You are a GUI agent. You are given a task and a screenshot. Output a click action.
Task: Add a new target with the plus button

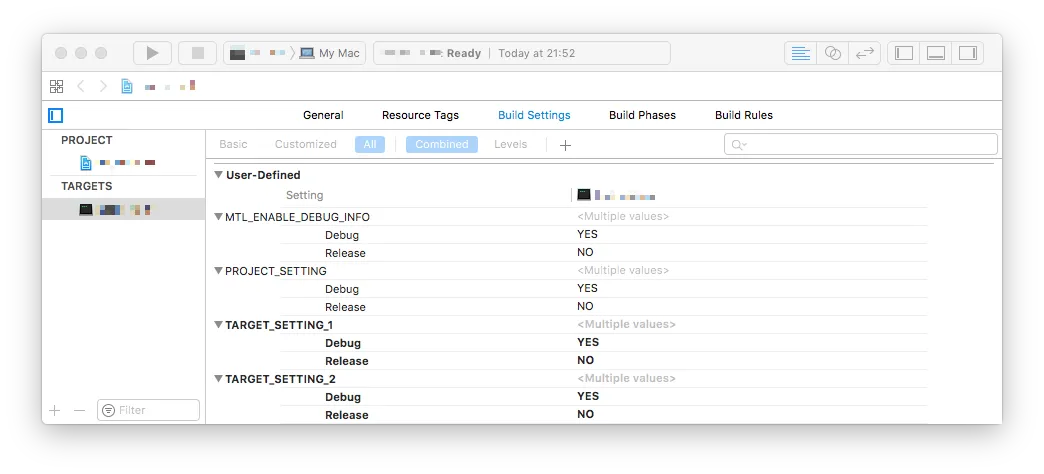tap(55, 411)
